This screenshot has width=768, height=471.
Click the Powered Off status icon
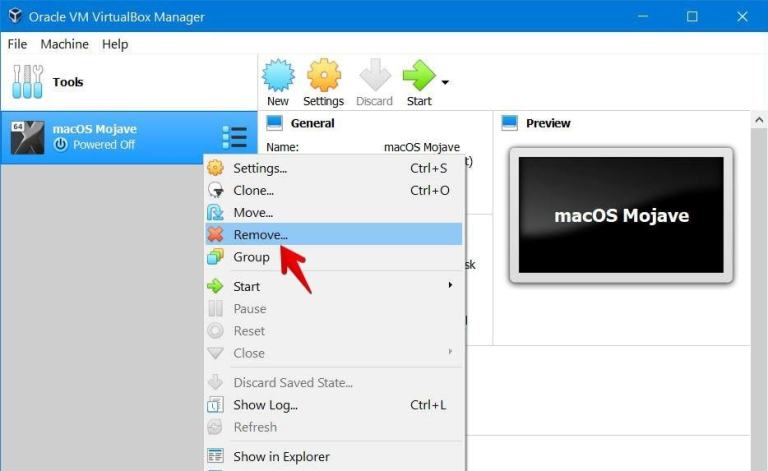[61, 144]
